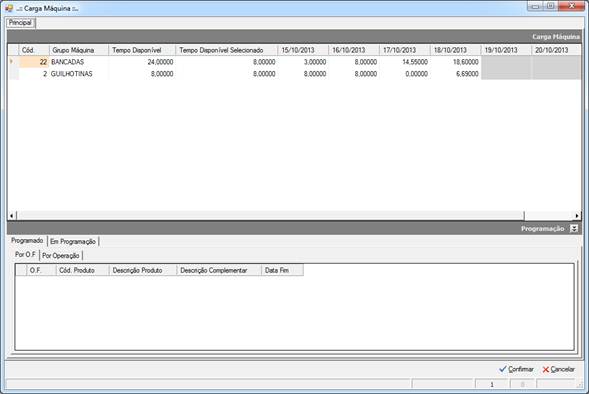Click BANCADAS value 18,60000 on 18/10/2013

455,62
